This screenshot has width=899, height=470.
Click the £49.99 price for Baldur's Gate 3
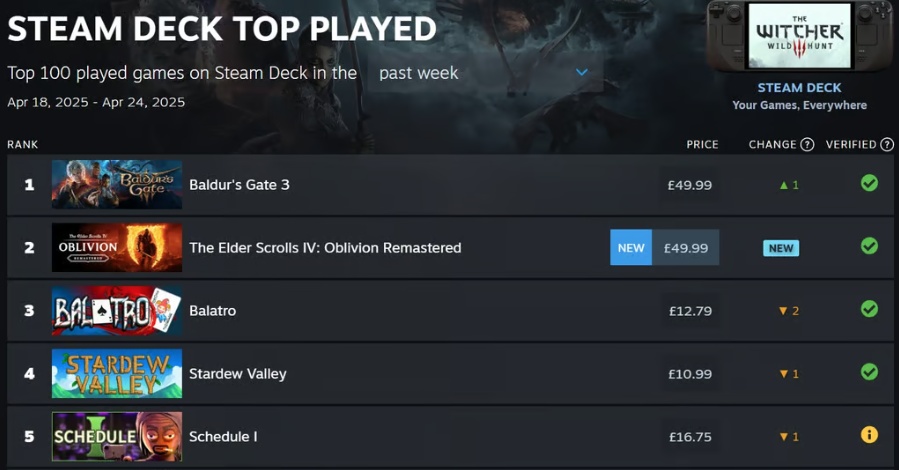point(690,185)
